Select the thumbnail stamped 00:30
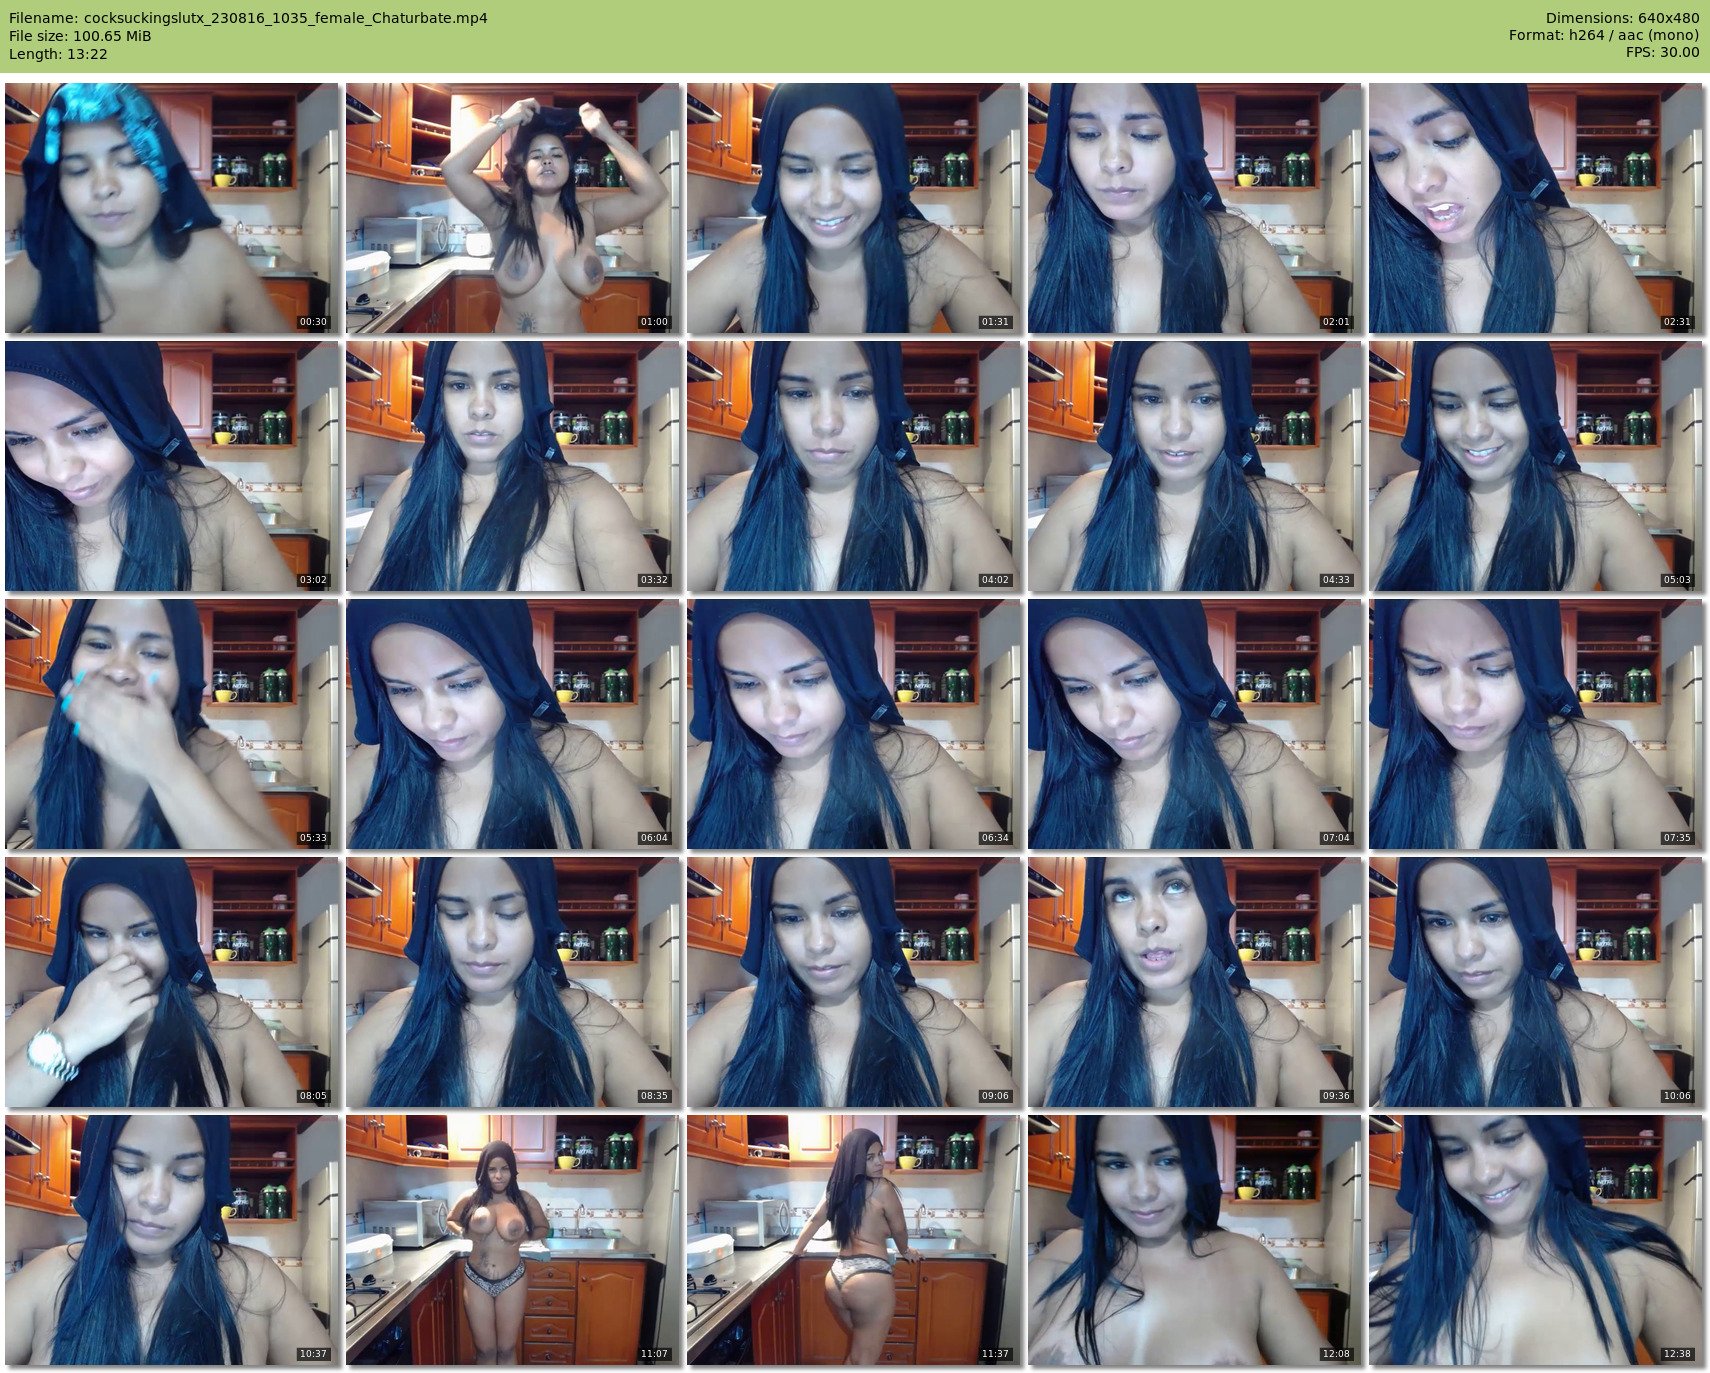The width and height of the screenshot is (1710, 1373). pos(172,208)
